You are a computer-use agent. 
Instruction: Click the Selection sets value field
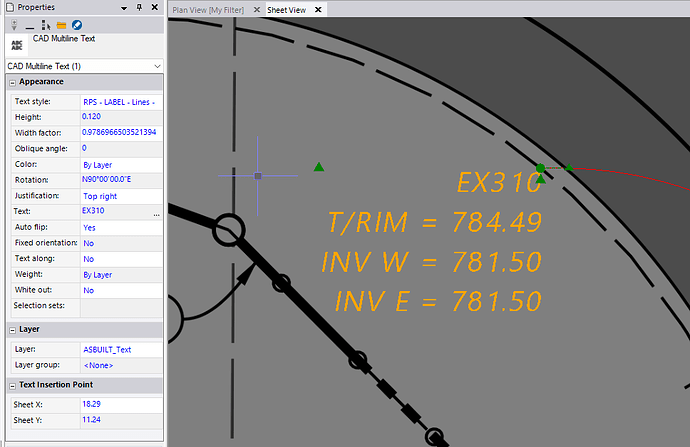(x=121, y=308)
